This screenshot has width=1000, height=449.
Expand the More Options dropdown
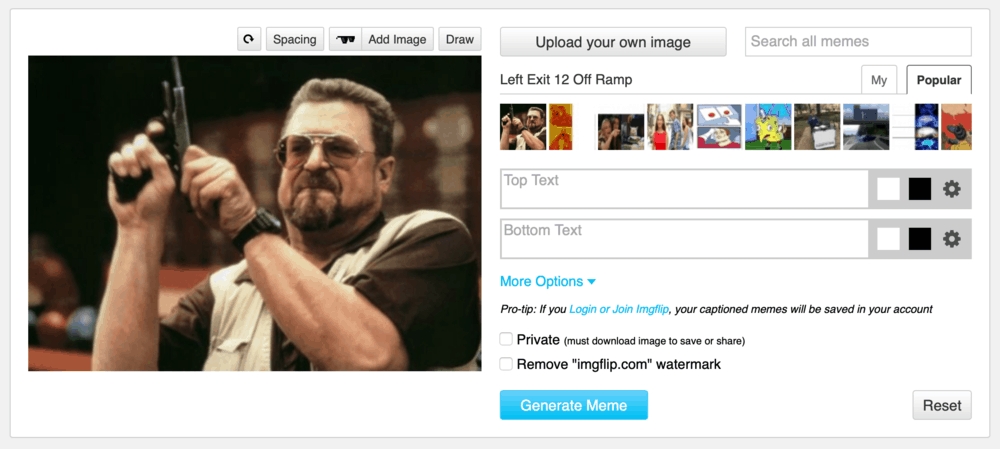548,282
